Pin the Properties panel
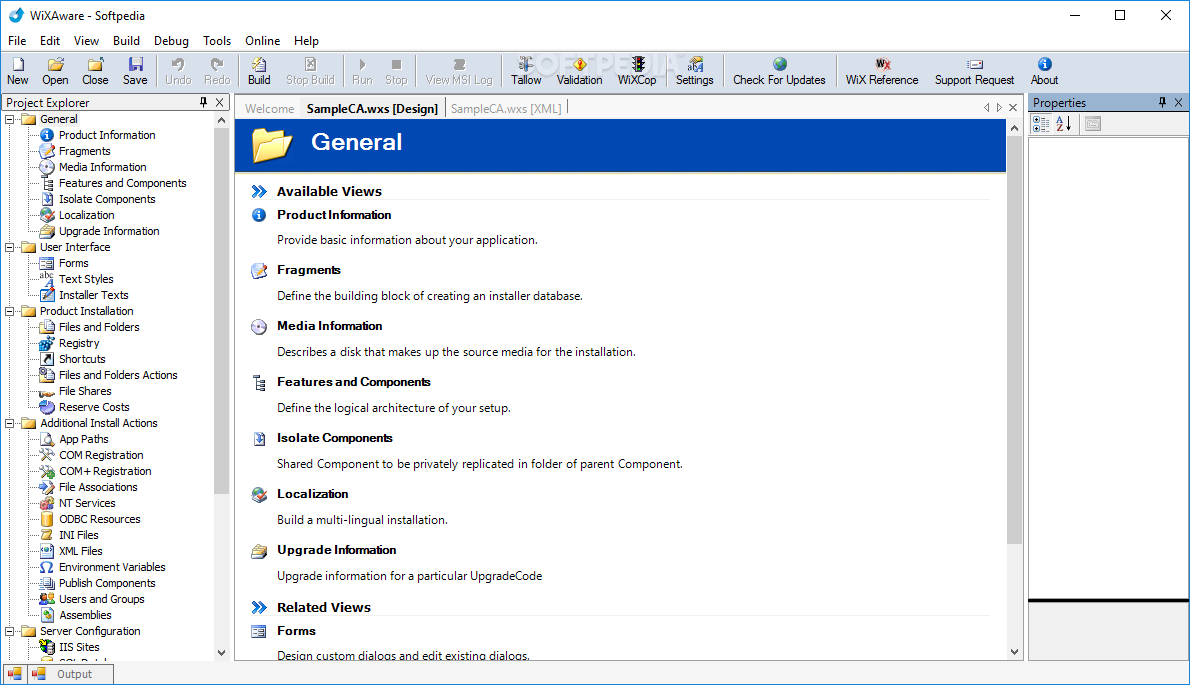1190x685 pixels. pyautogui.click(x=1162, y=102)
